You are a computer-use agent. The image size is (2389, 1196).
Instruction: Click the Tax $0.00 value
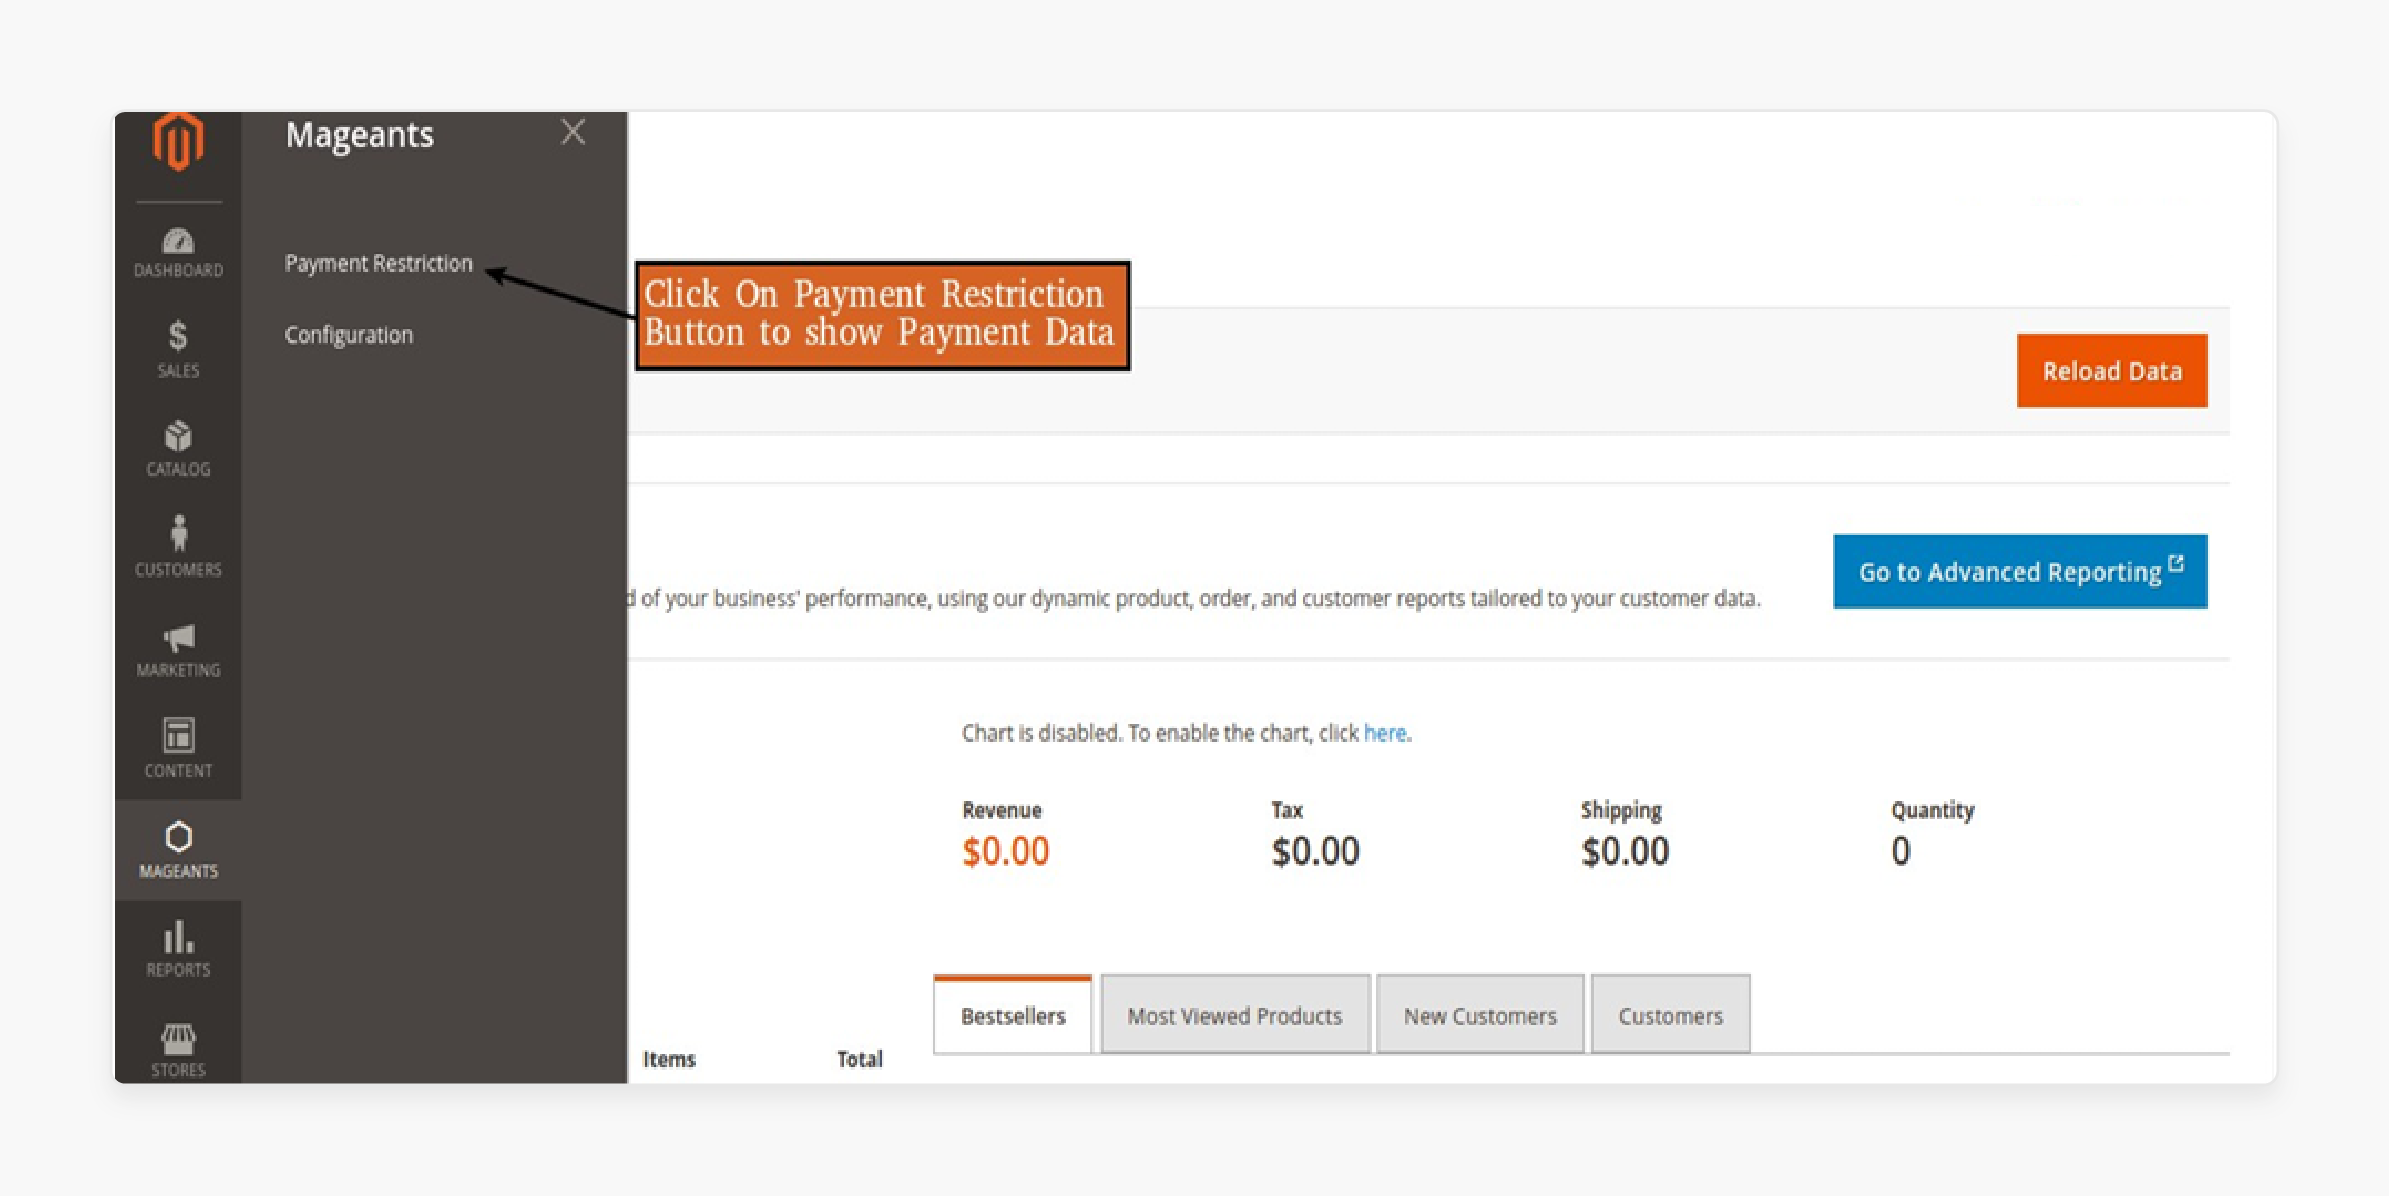1315,851
